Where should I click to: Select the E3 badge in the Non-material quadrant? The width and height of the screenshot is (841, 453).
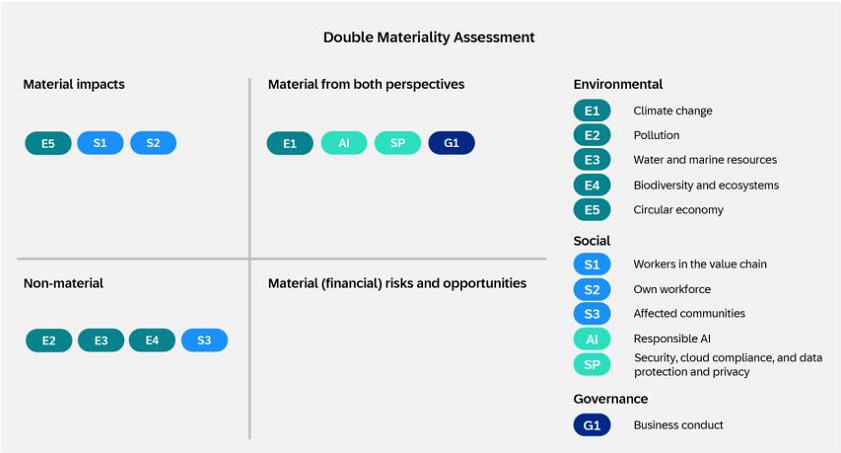[101, 341]
